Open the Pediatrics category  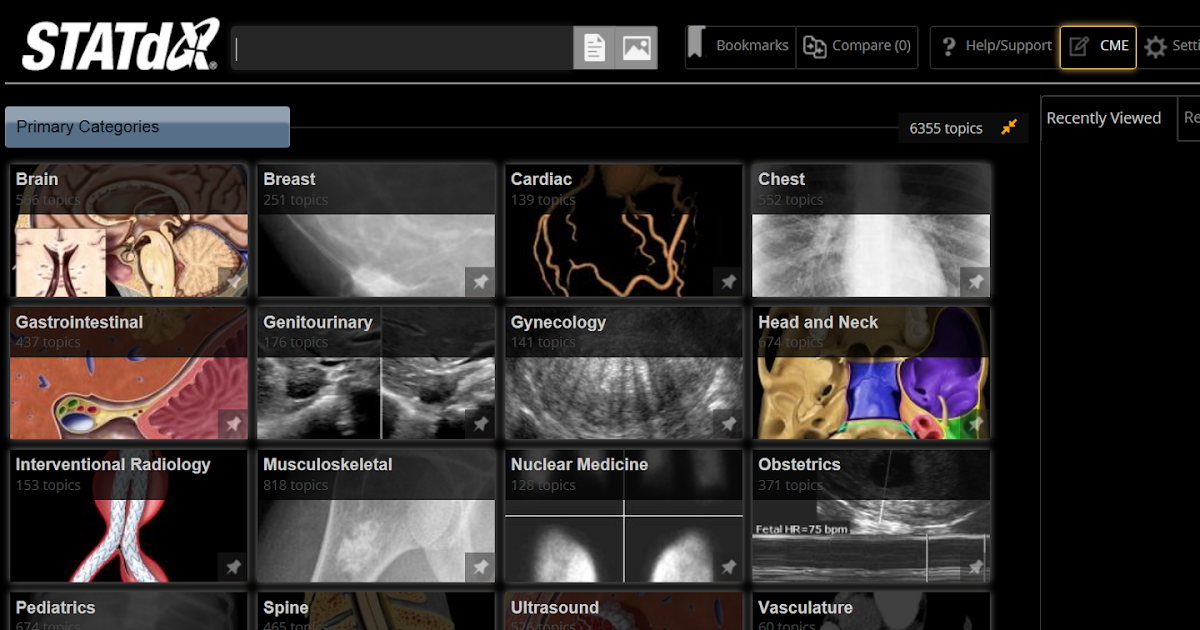(x=128, y=610)
